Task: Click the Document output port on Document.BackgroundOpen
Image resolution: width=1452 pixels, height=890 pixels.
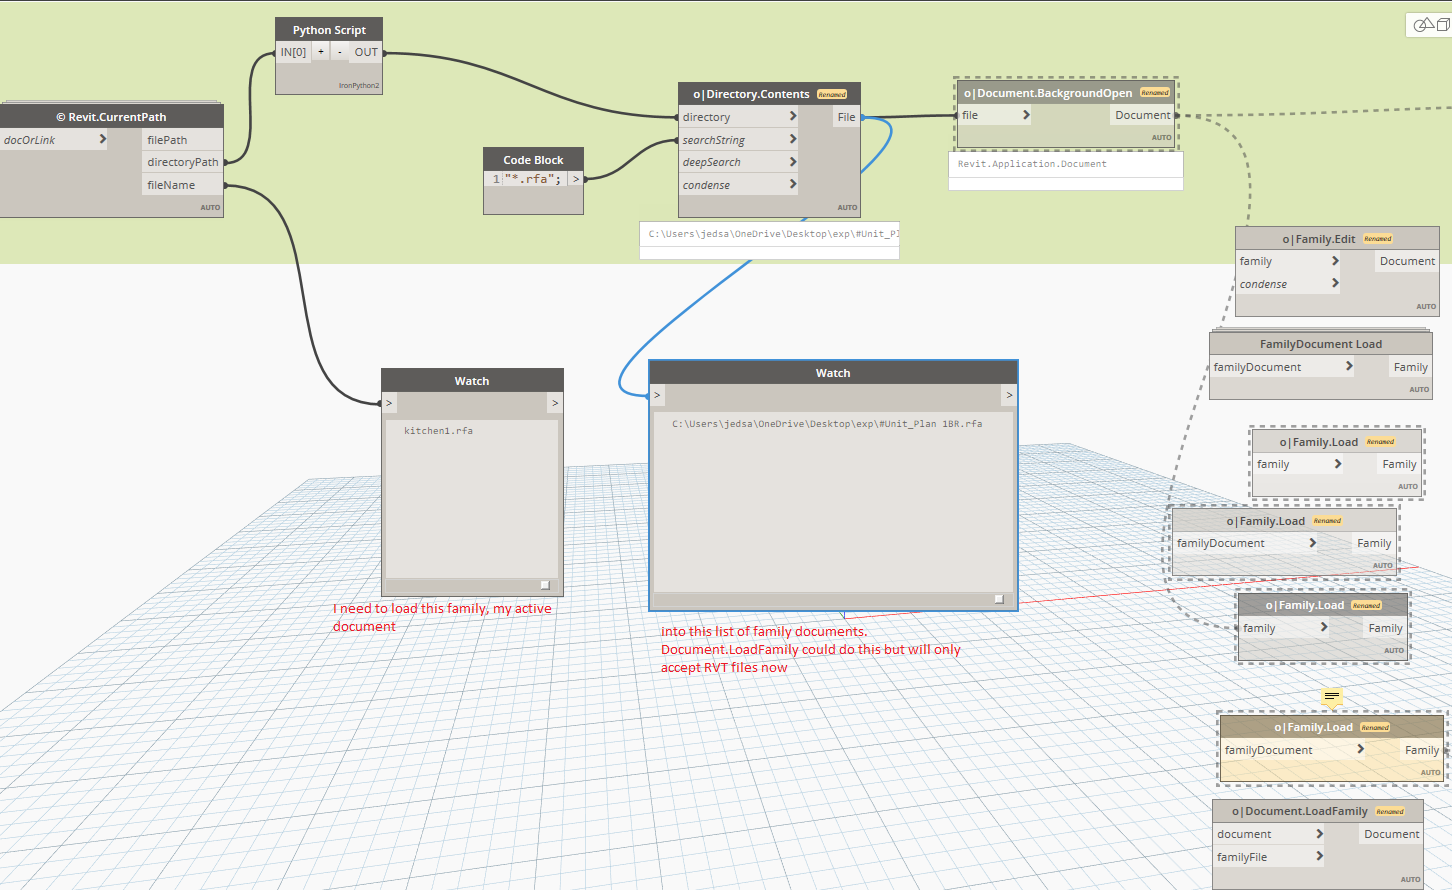Action: click(x=1143, y=115)
